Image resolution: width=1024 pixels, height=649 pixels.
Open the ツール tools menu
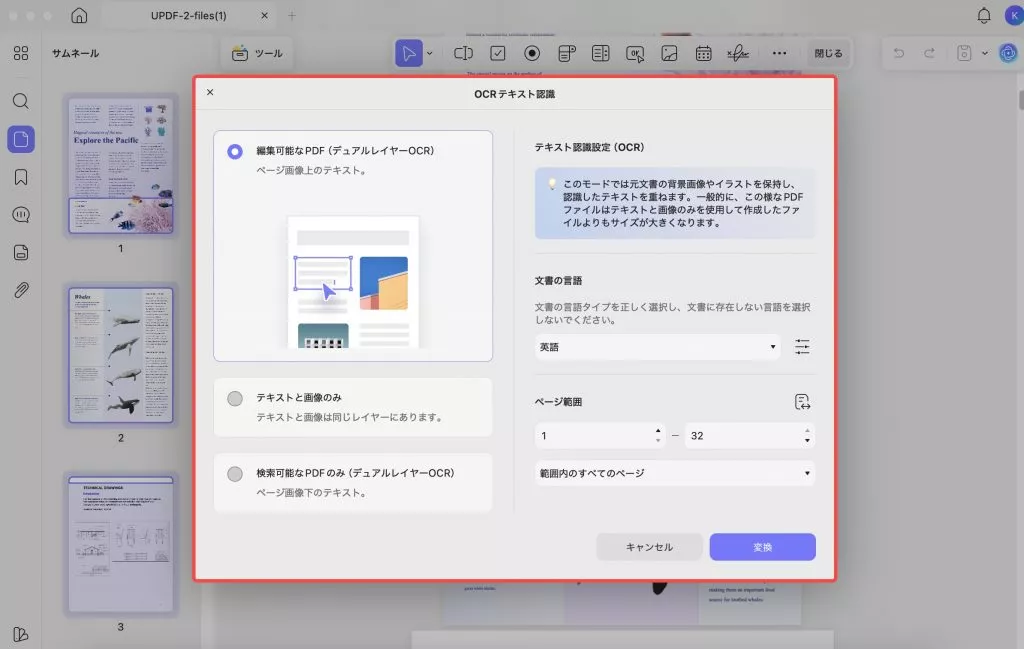(257, 53)
